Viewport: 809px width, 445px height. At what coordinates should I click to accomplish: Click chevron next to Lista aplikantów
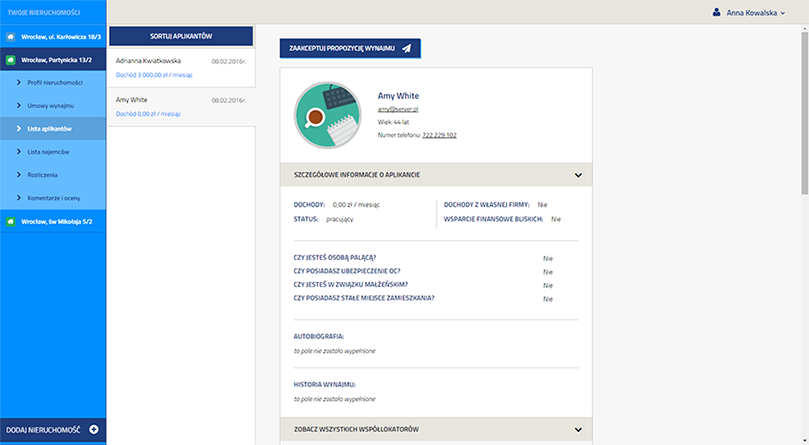19,129
